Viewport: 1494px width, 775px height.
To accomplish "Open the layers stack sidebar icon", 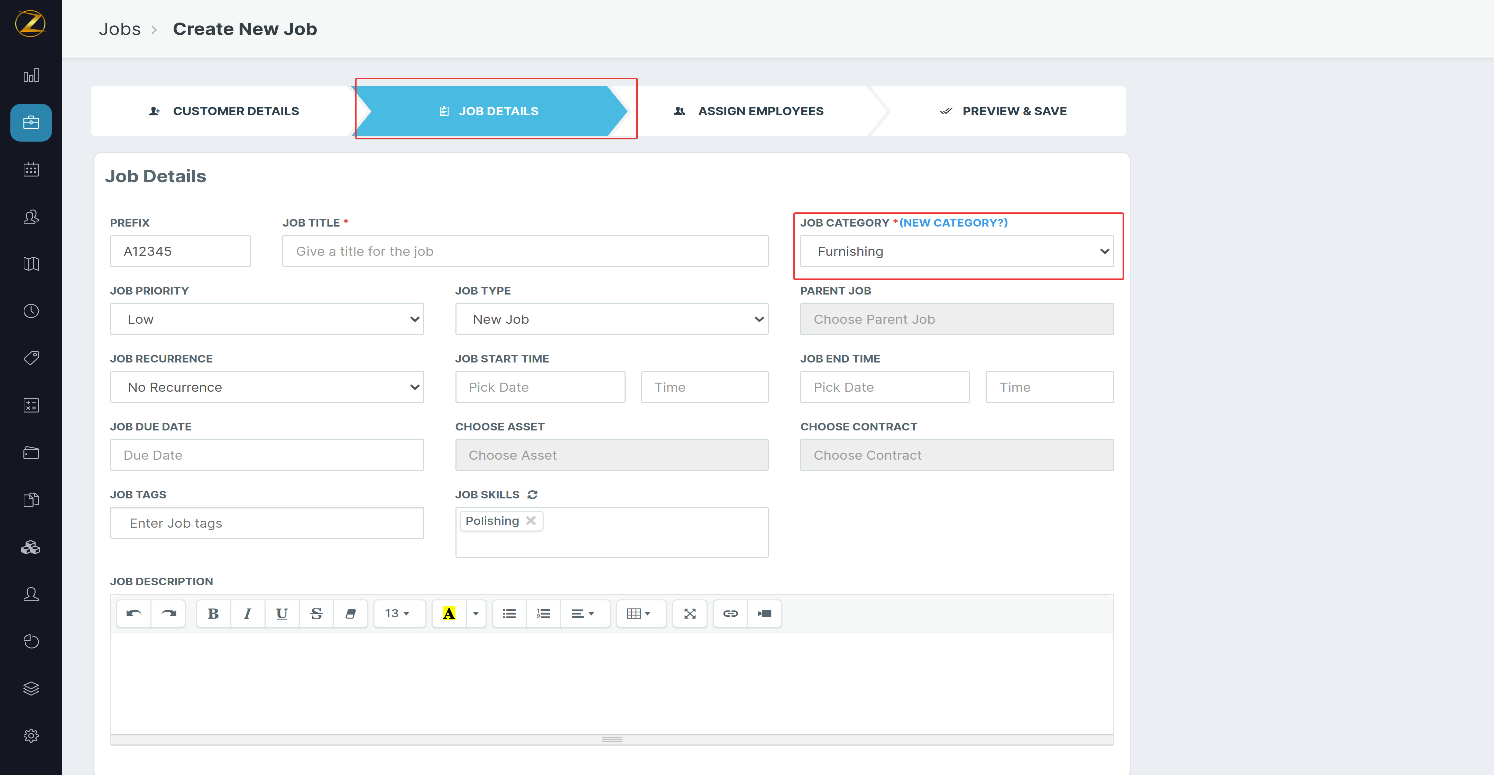I will 31,688.
